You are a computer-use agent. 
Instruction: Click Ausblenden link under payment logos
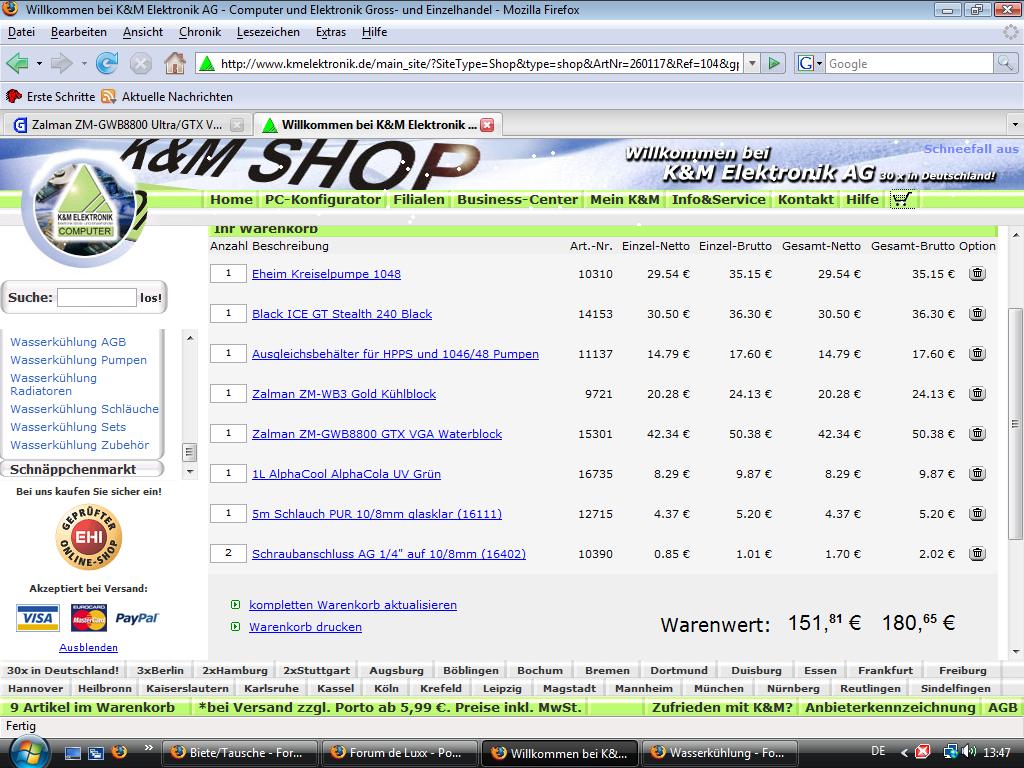pyautogui.click(x=88, y=647)
